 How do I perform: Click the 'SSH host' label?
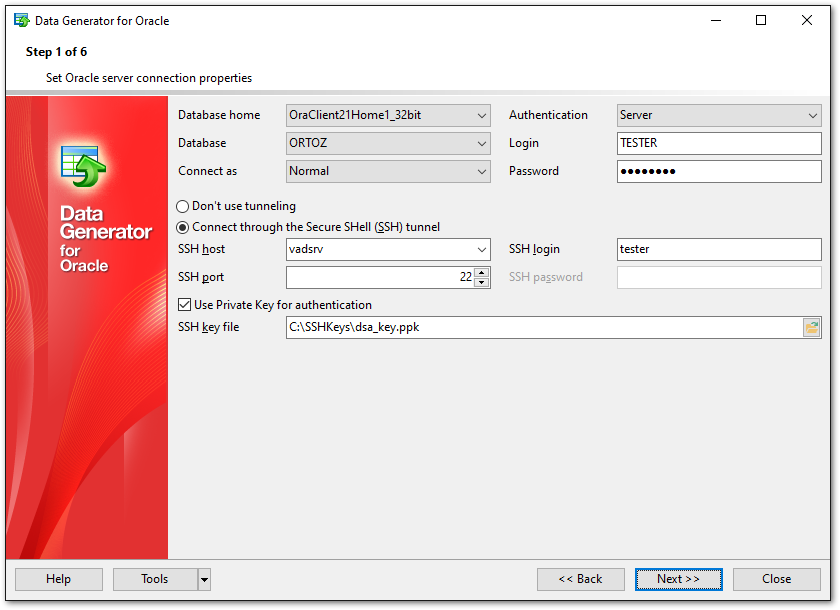point(201,250)
